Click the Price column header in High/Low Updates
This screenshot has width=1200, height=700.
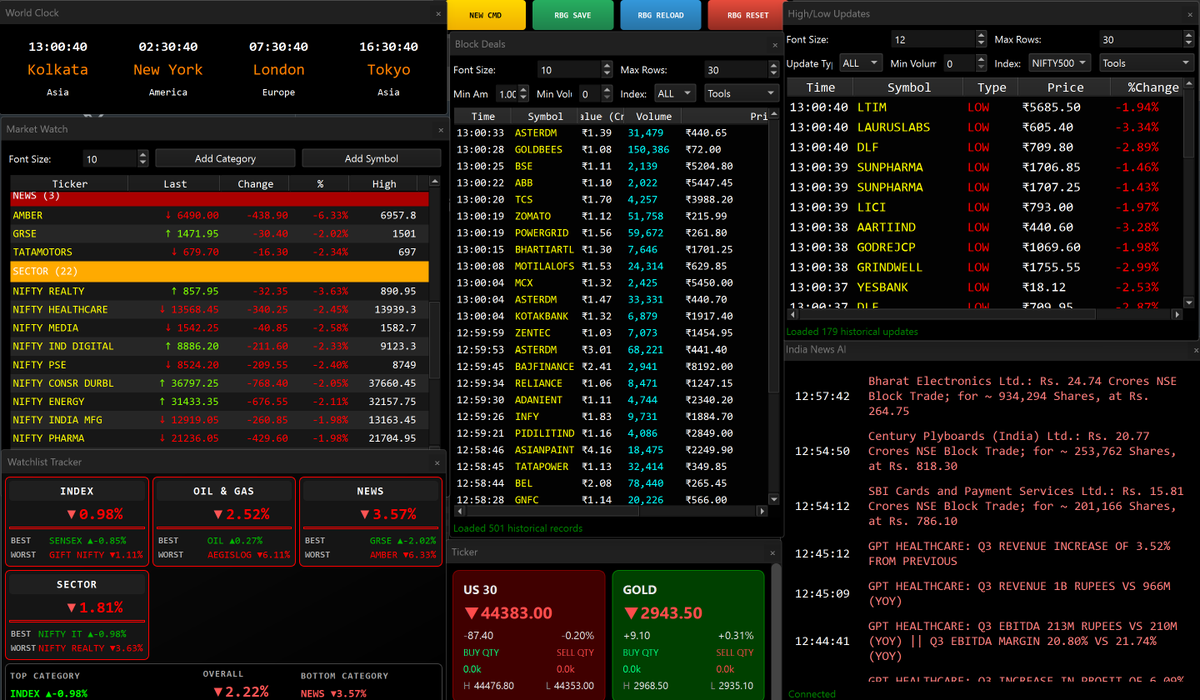click(1065, 87)
